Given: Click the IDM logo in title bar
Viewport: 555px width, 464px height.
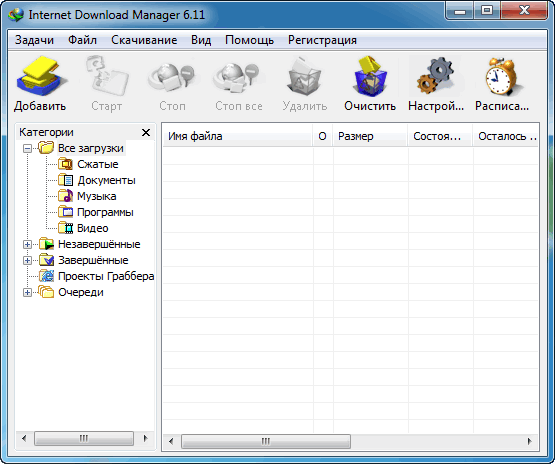Looking at the screenshot, I should 16,15.
